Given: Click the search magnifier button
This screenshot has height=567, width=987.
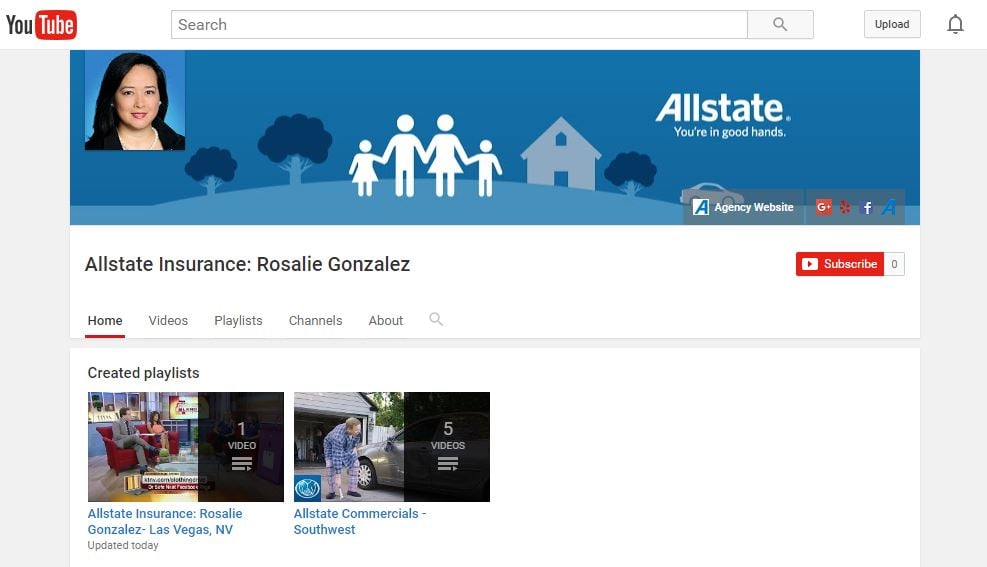Looking at the screenshot, I should 780,25.
